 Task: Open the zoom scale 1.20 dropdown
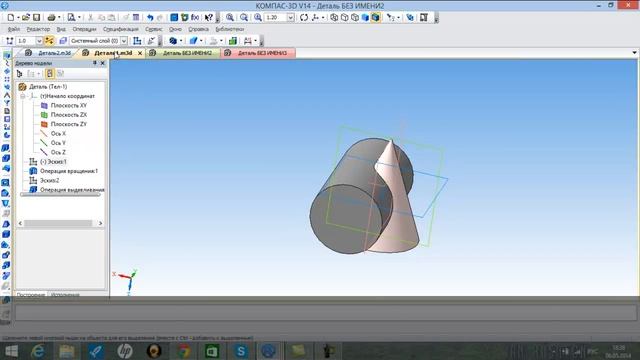290,18
